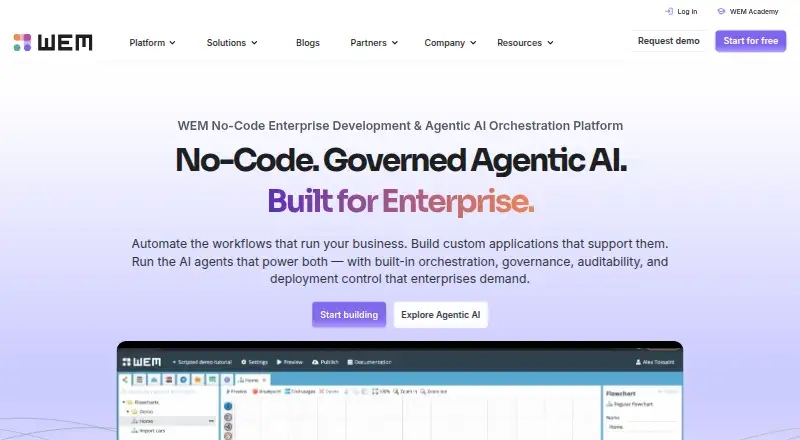Open the Platform dropdown menu

coord(152,43)
